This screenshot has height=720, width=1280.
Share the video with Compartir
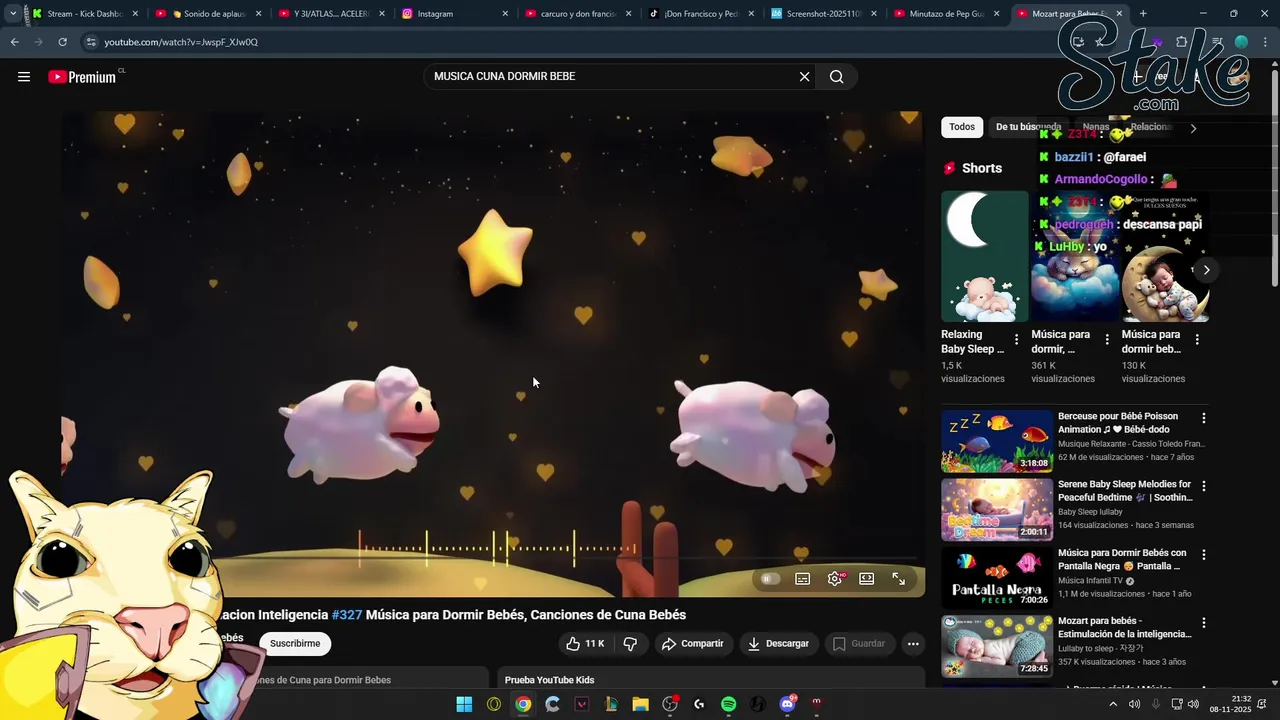point(693,644)
